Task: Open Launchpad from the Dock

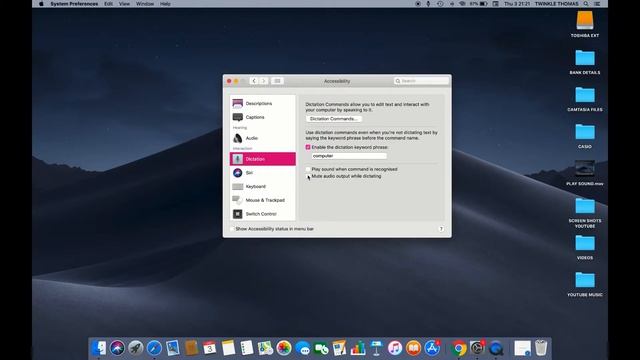Action: tap(136, 348)
